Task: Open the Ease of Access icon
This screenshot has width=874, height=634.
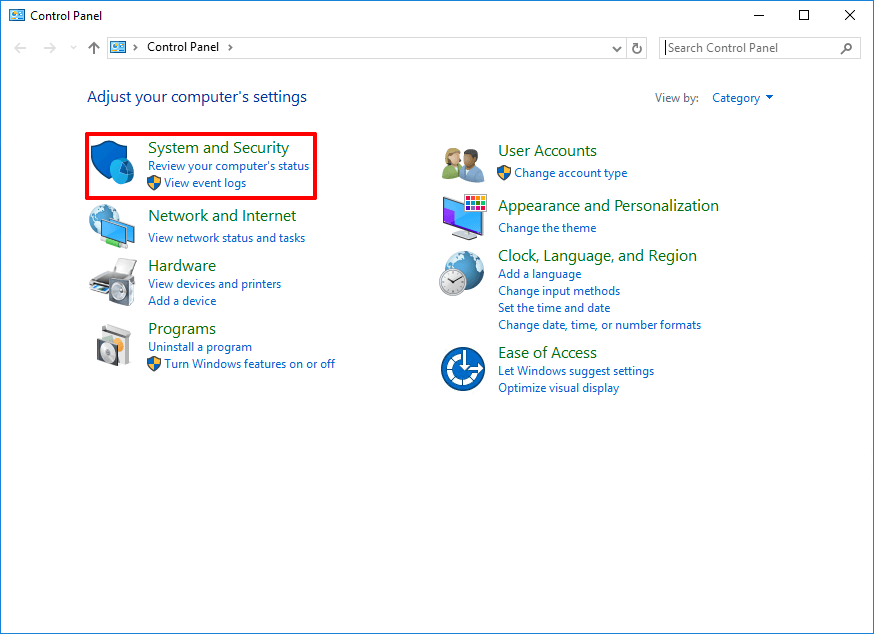Action: pos(463,369)
